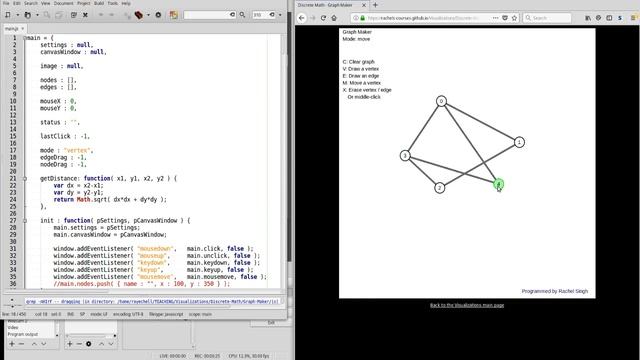Viewport: 640px width, 360px height.
Task: Click the Color chooser icon
Action: (173, 15)
